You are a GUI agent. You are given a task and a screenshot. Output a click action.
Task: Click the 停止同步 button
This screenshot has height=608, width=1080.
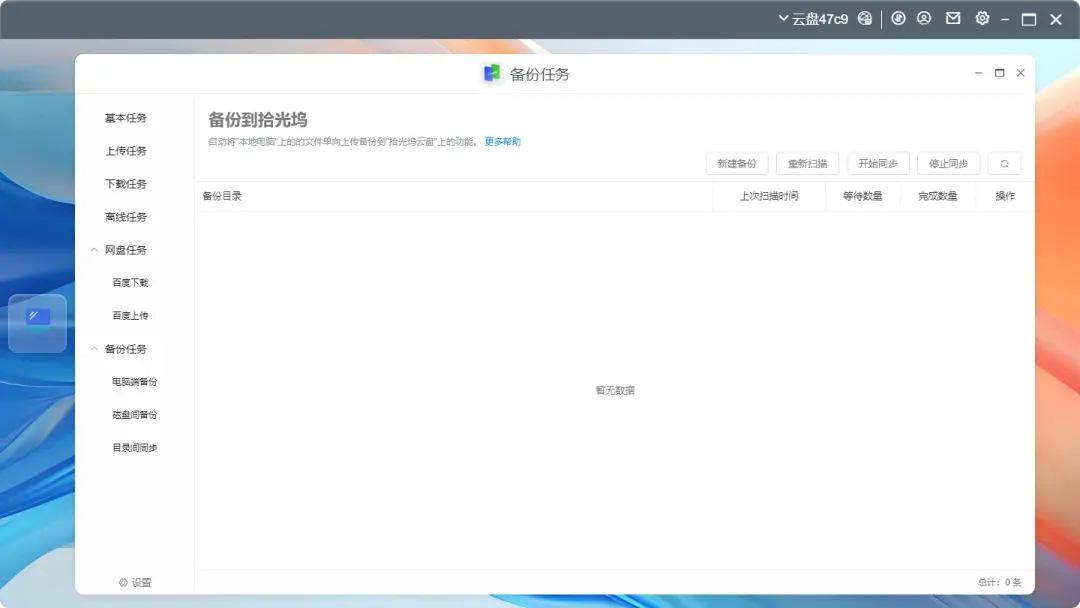coord(948,164)
